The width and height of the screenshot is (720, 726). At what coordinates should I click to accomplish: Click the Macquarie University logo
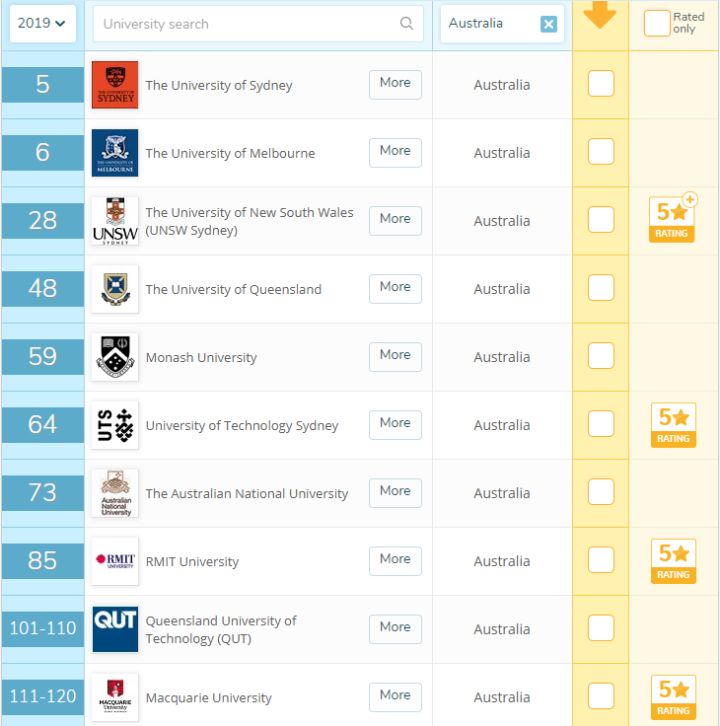point(115,697)
